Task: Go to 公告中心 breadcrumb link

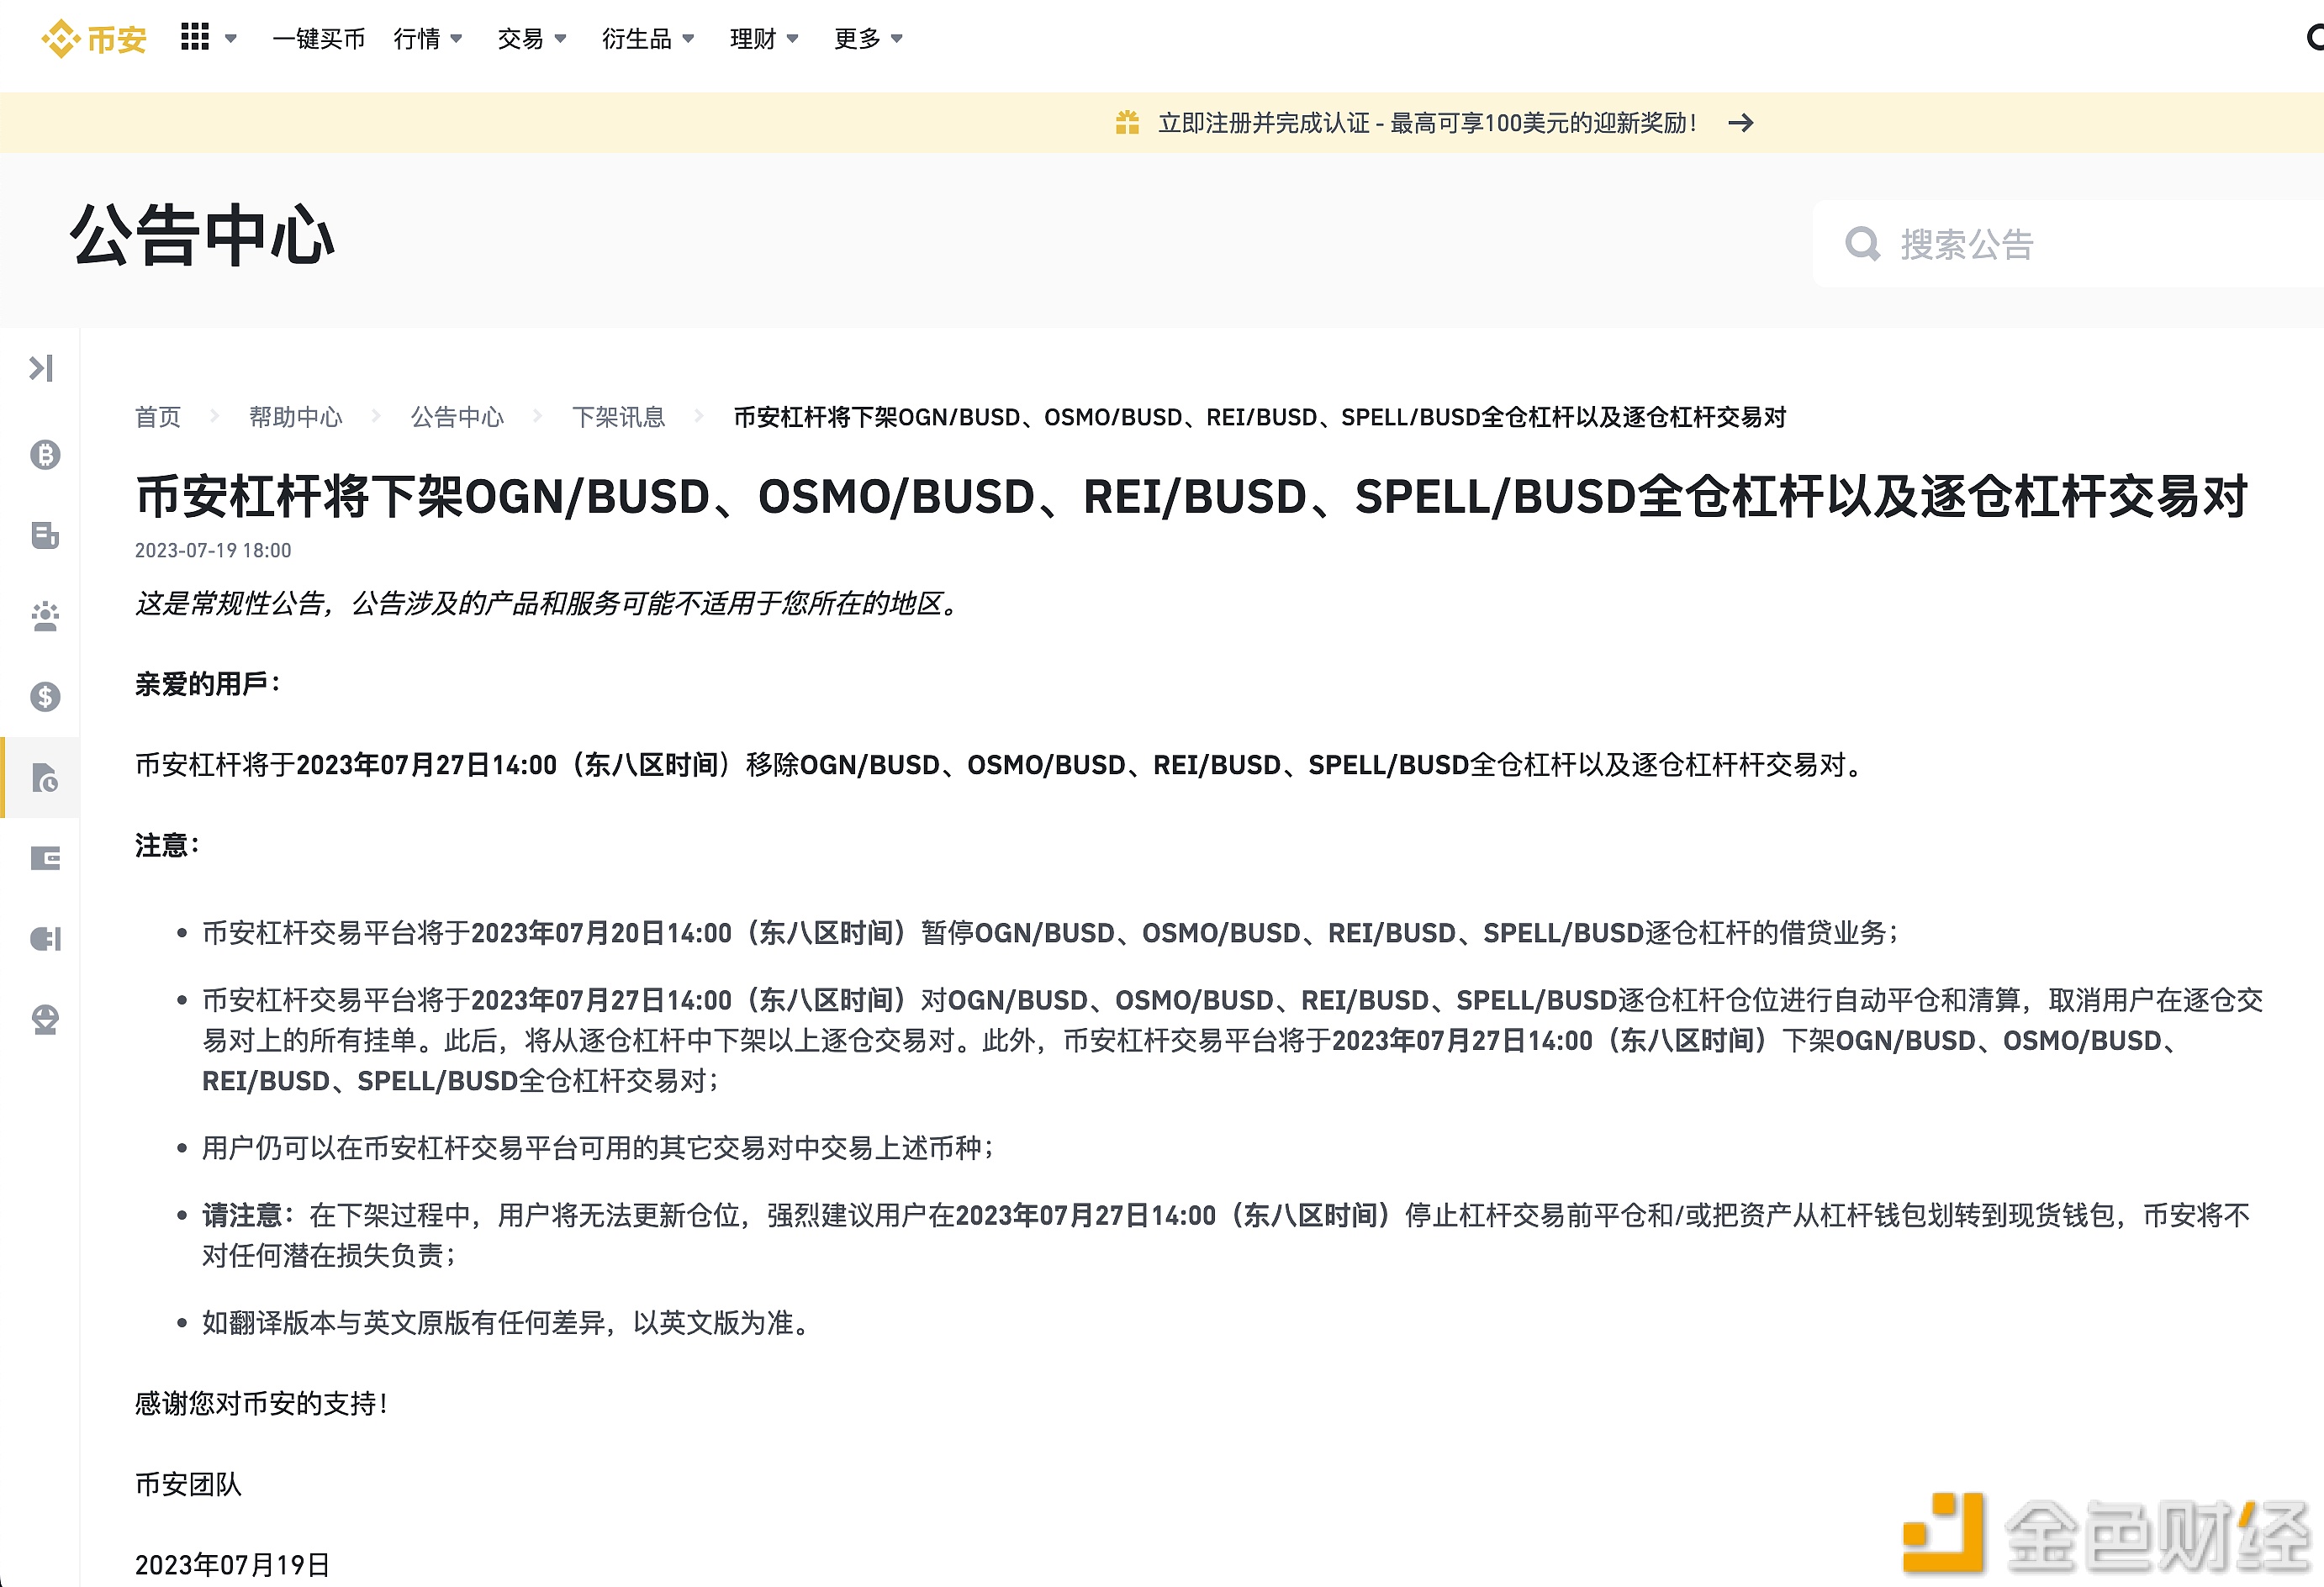Action: pyautogui.click(x=457, y=417)
